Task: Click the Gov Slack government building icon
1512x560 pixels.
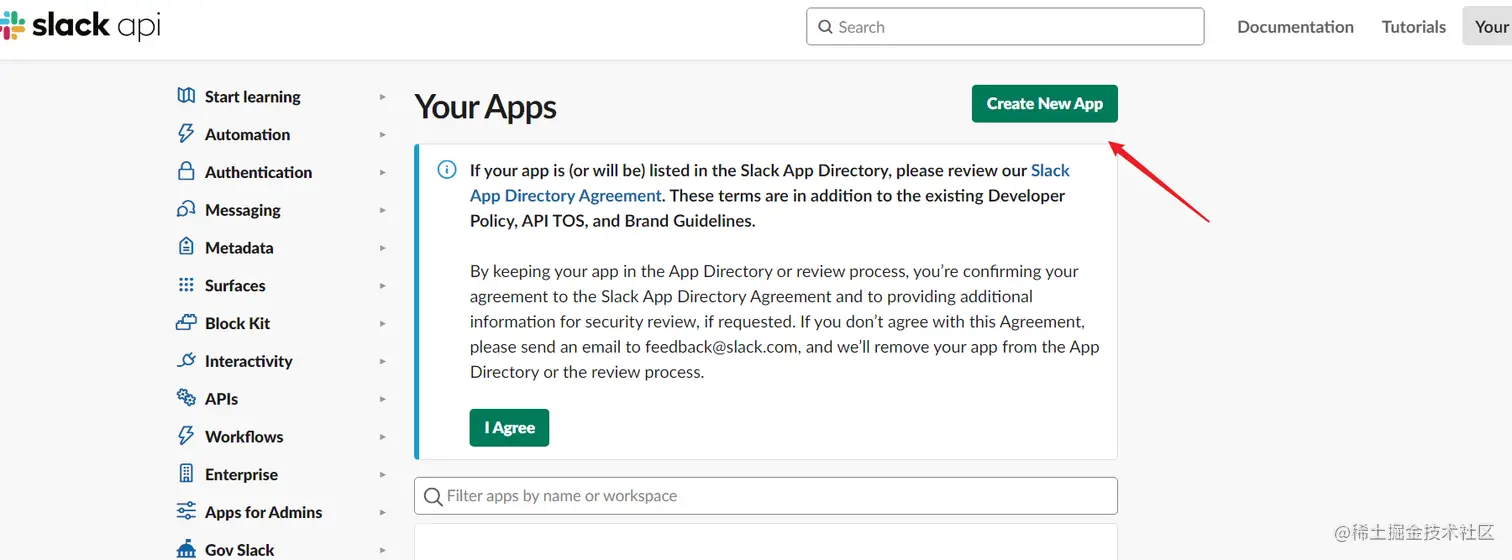Action: click(x=186, y=549)
